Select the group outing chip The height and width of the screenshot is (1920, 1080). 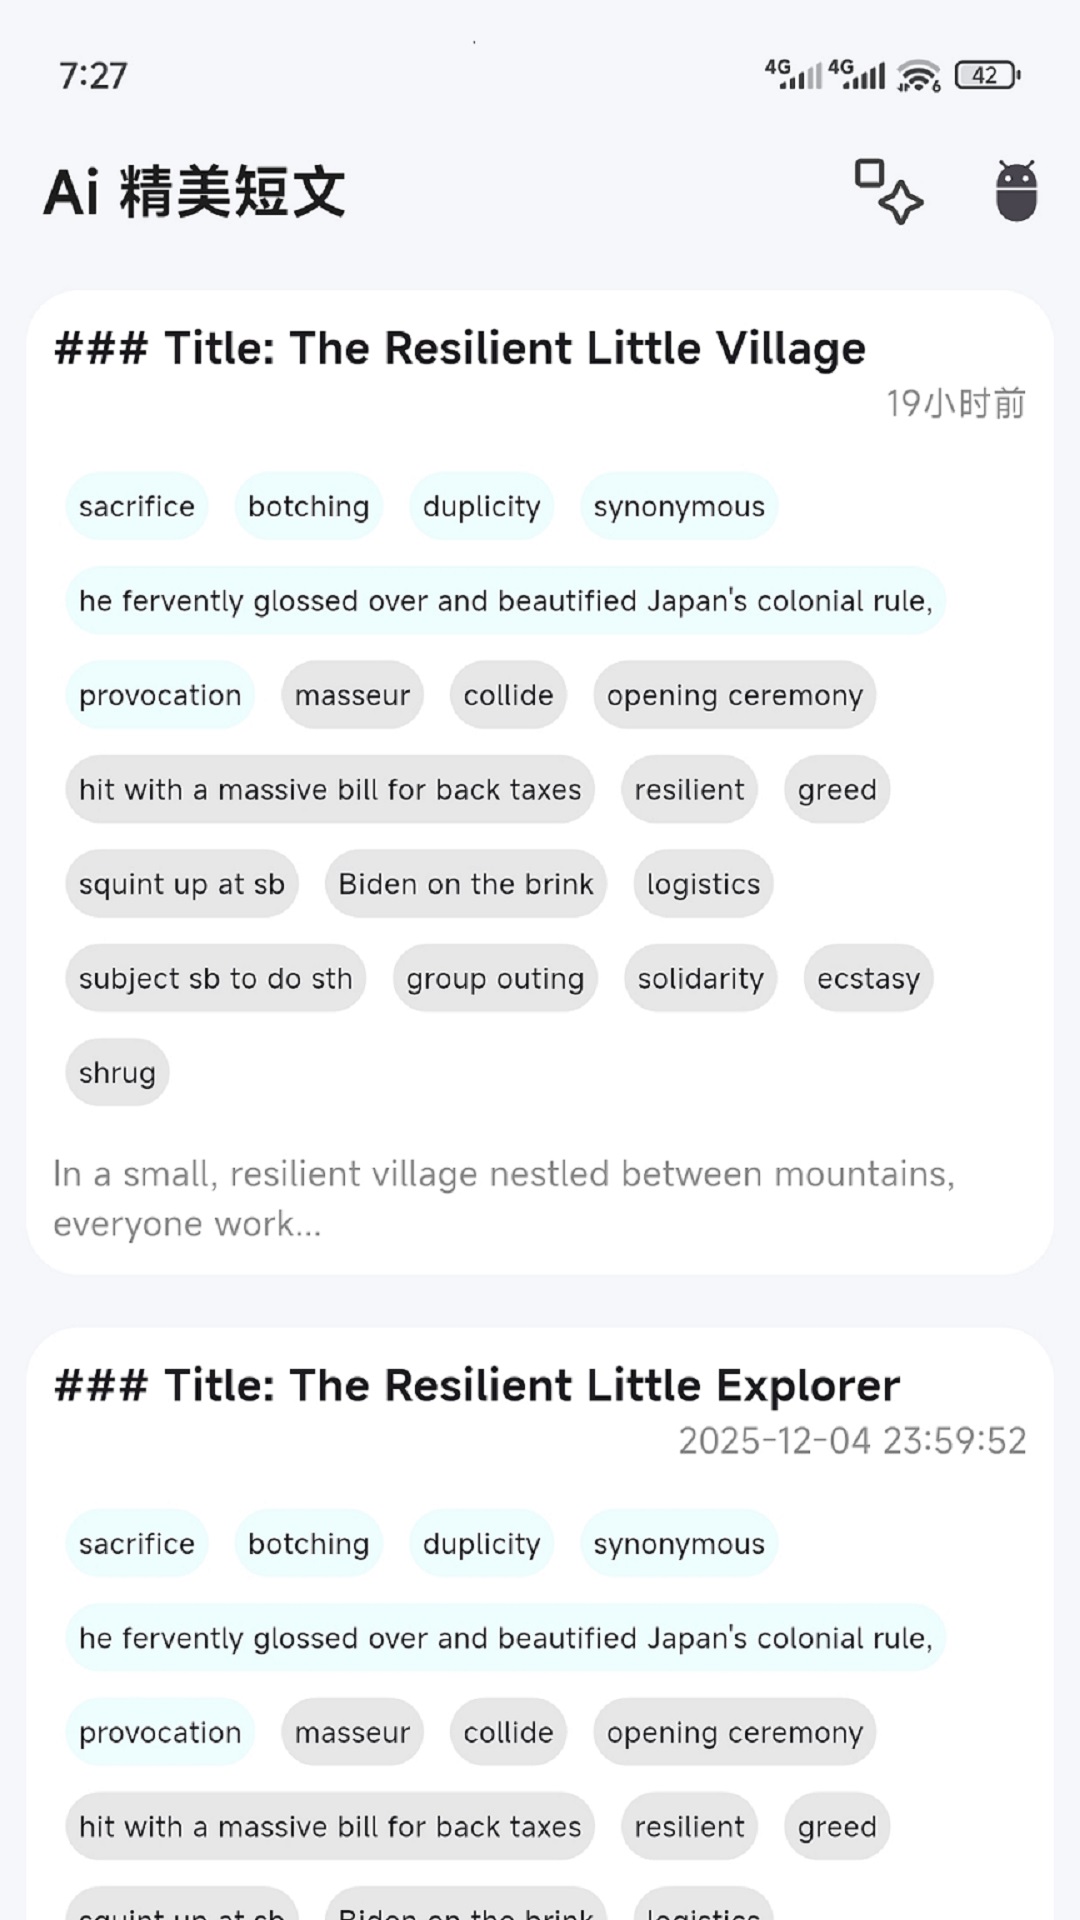[x=495, y=979]
